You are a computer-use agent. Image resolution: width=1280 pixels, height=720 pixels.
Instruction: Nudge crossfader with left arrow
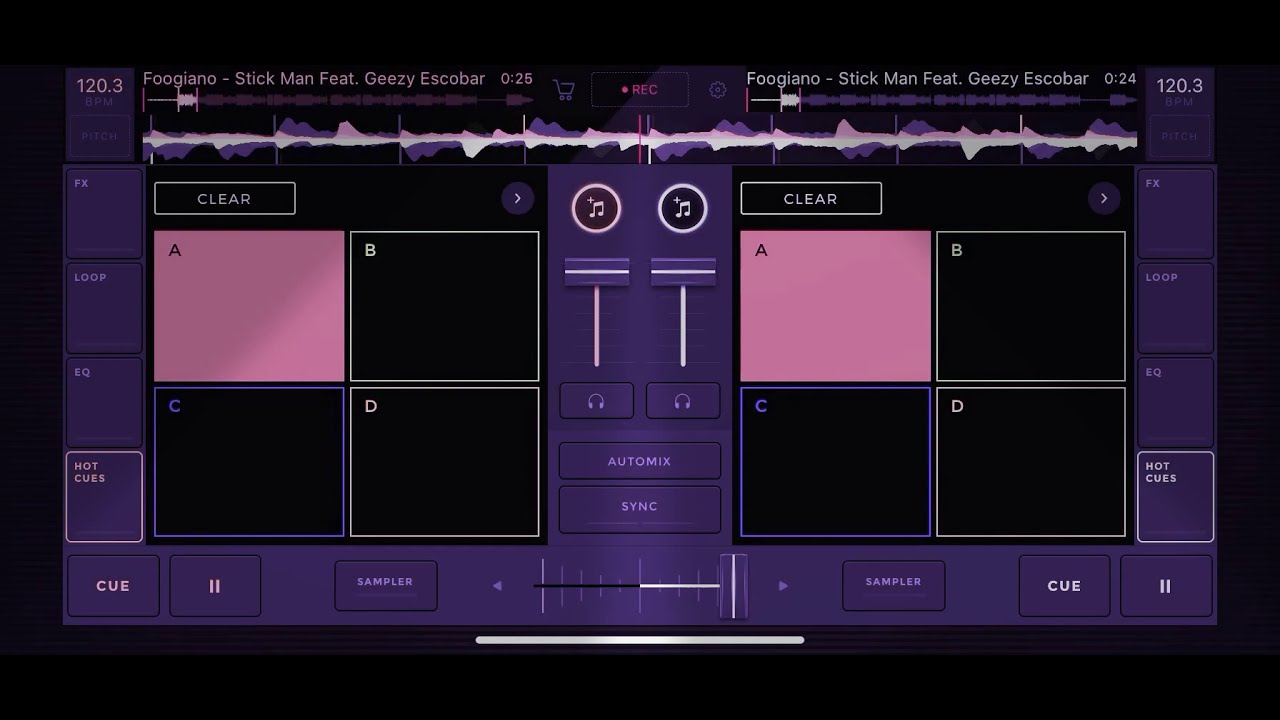(497, 586)
